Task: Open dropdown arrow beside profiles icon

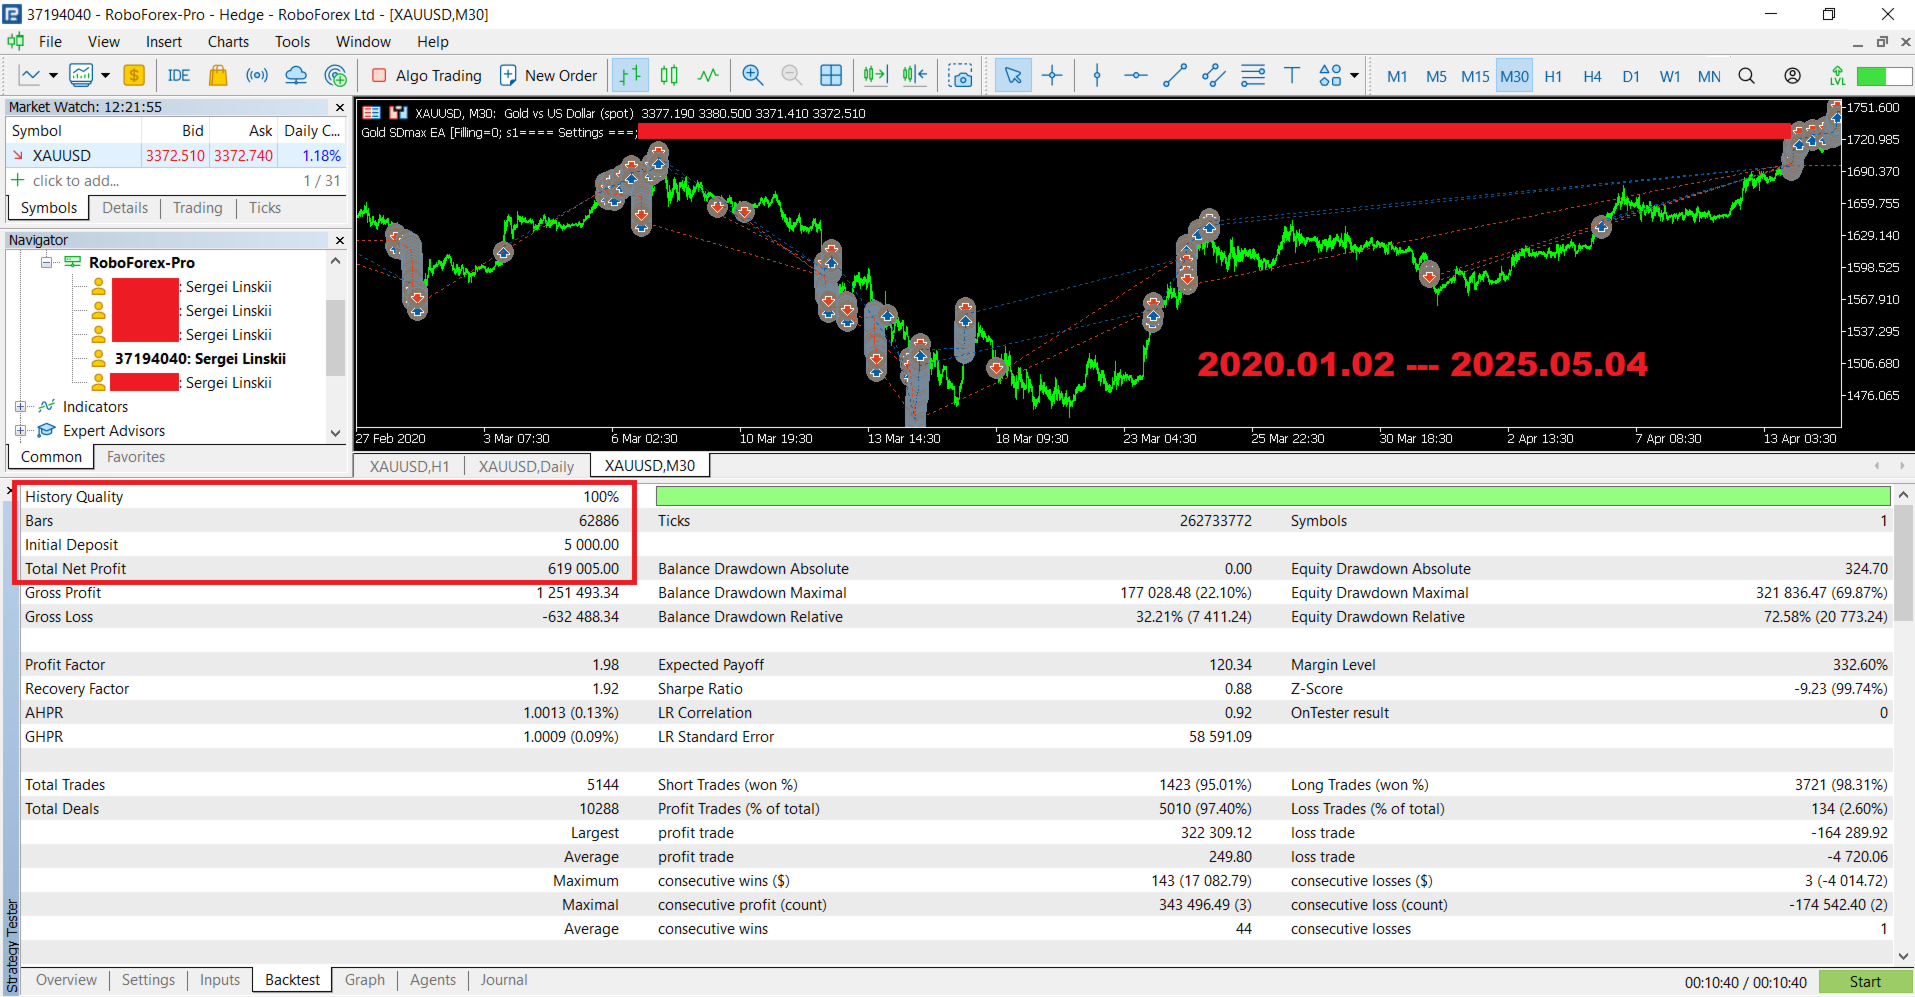Action: tap(105, 75)
